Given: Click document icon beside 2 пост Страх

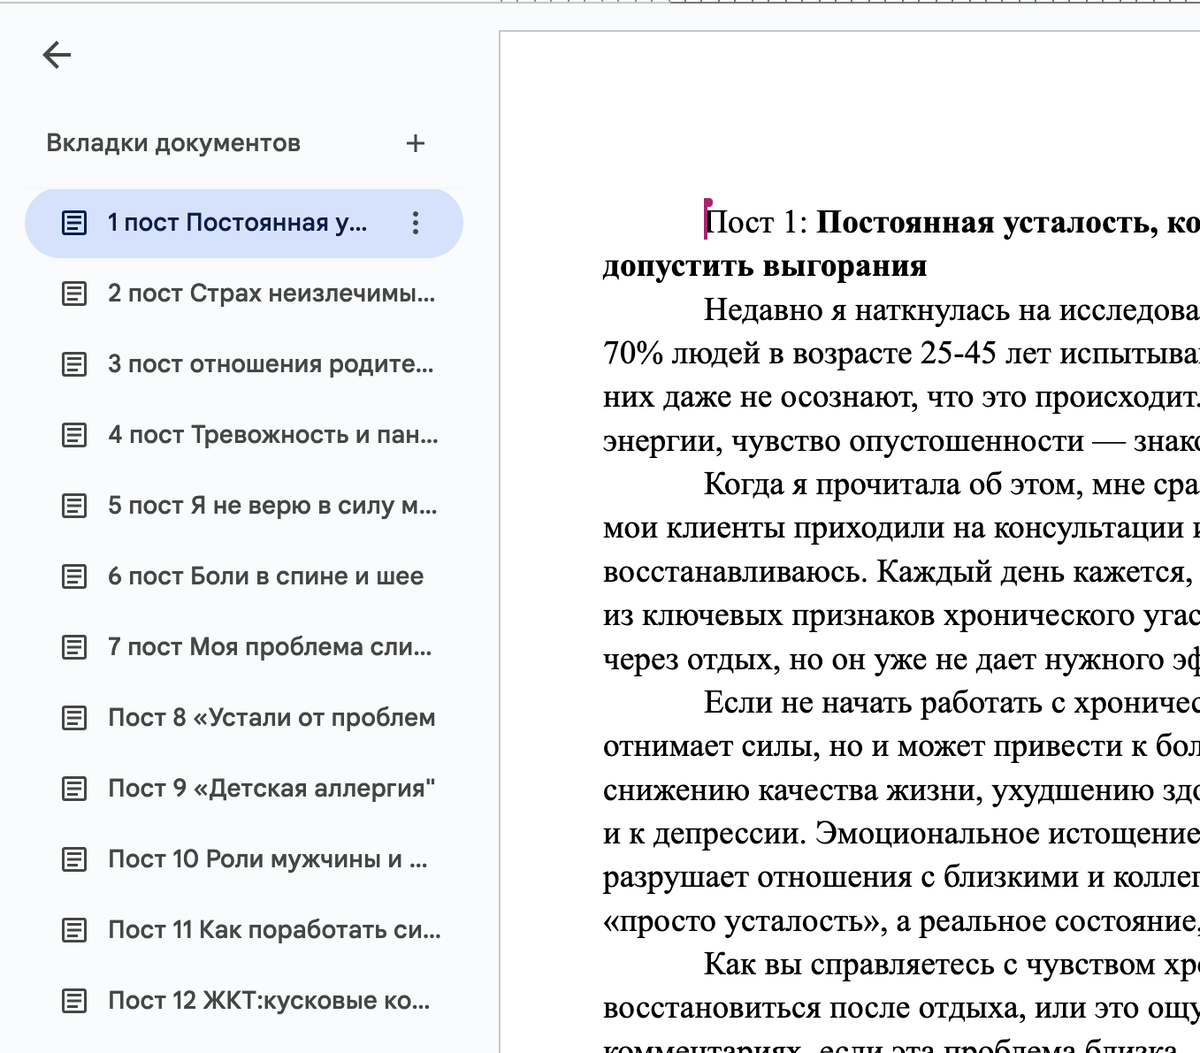Looking at the screenshot, I should click(x=75, y=294).
